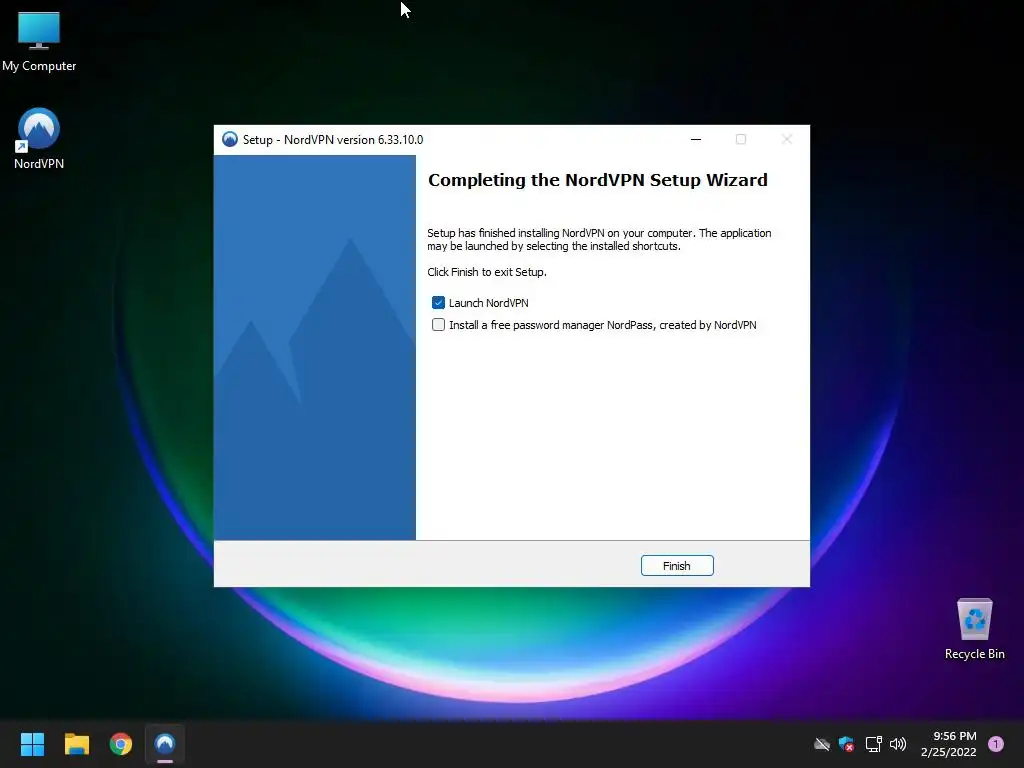Screen dimensions: 1024x768
Task: Click the 'Setup has finished installing NordVPN' paragraph
Action: coord(599,240)
